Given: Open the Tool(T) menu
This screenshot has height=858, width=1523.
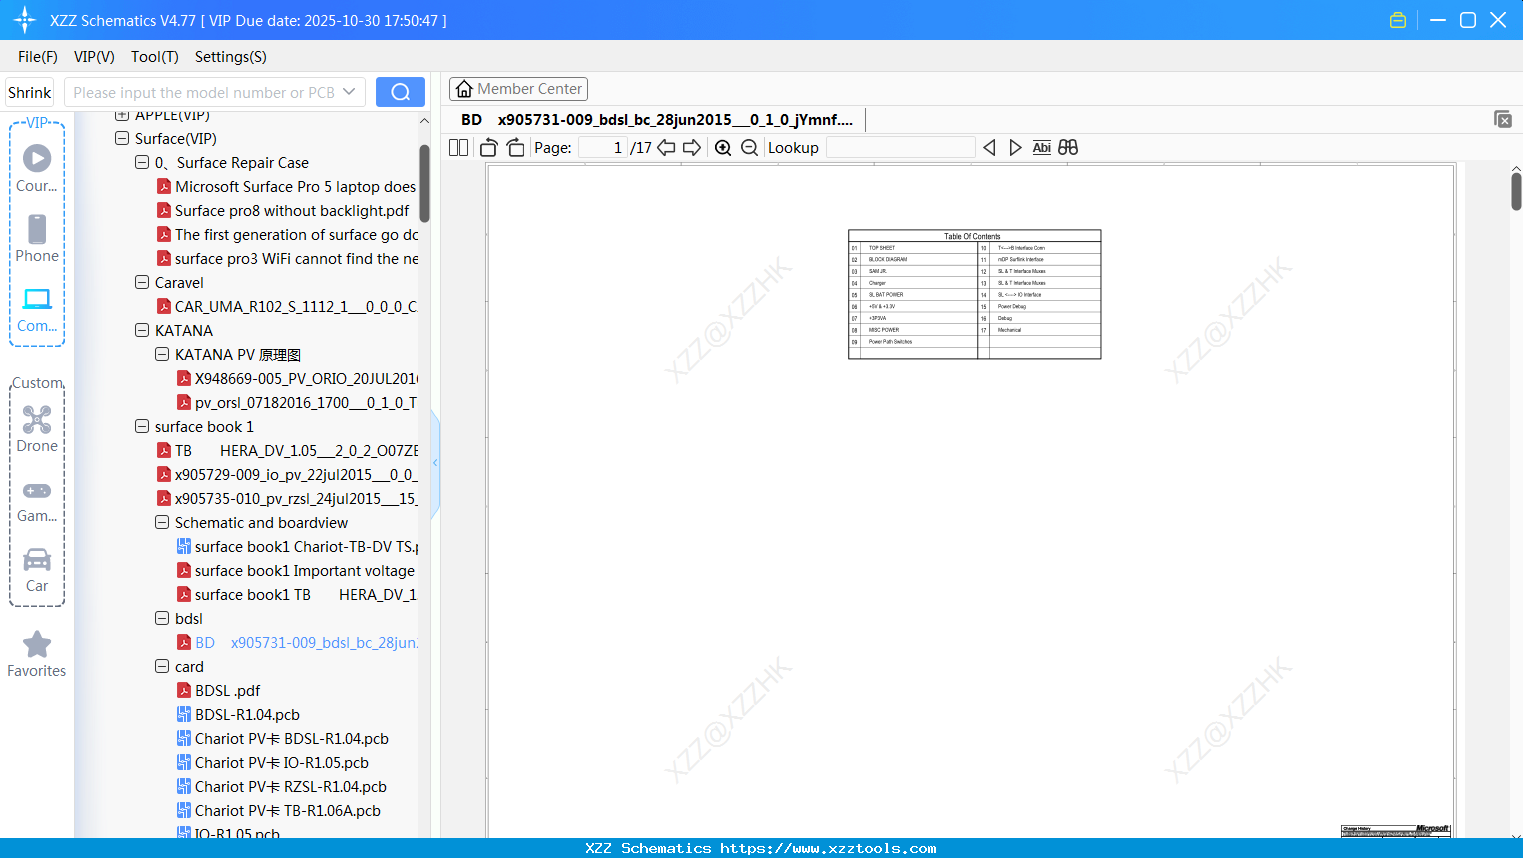Looking at the screenshot, I should 155,57.
